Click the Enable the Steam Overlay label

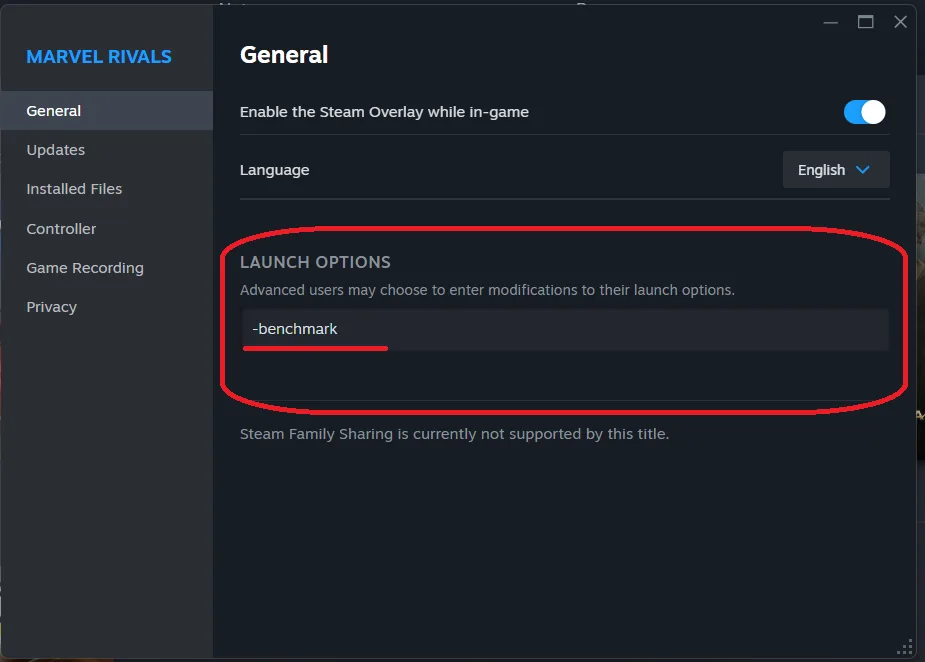click(x=384, y=112)
